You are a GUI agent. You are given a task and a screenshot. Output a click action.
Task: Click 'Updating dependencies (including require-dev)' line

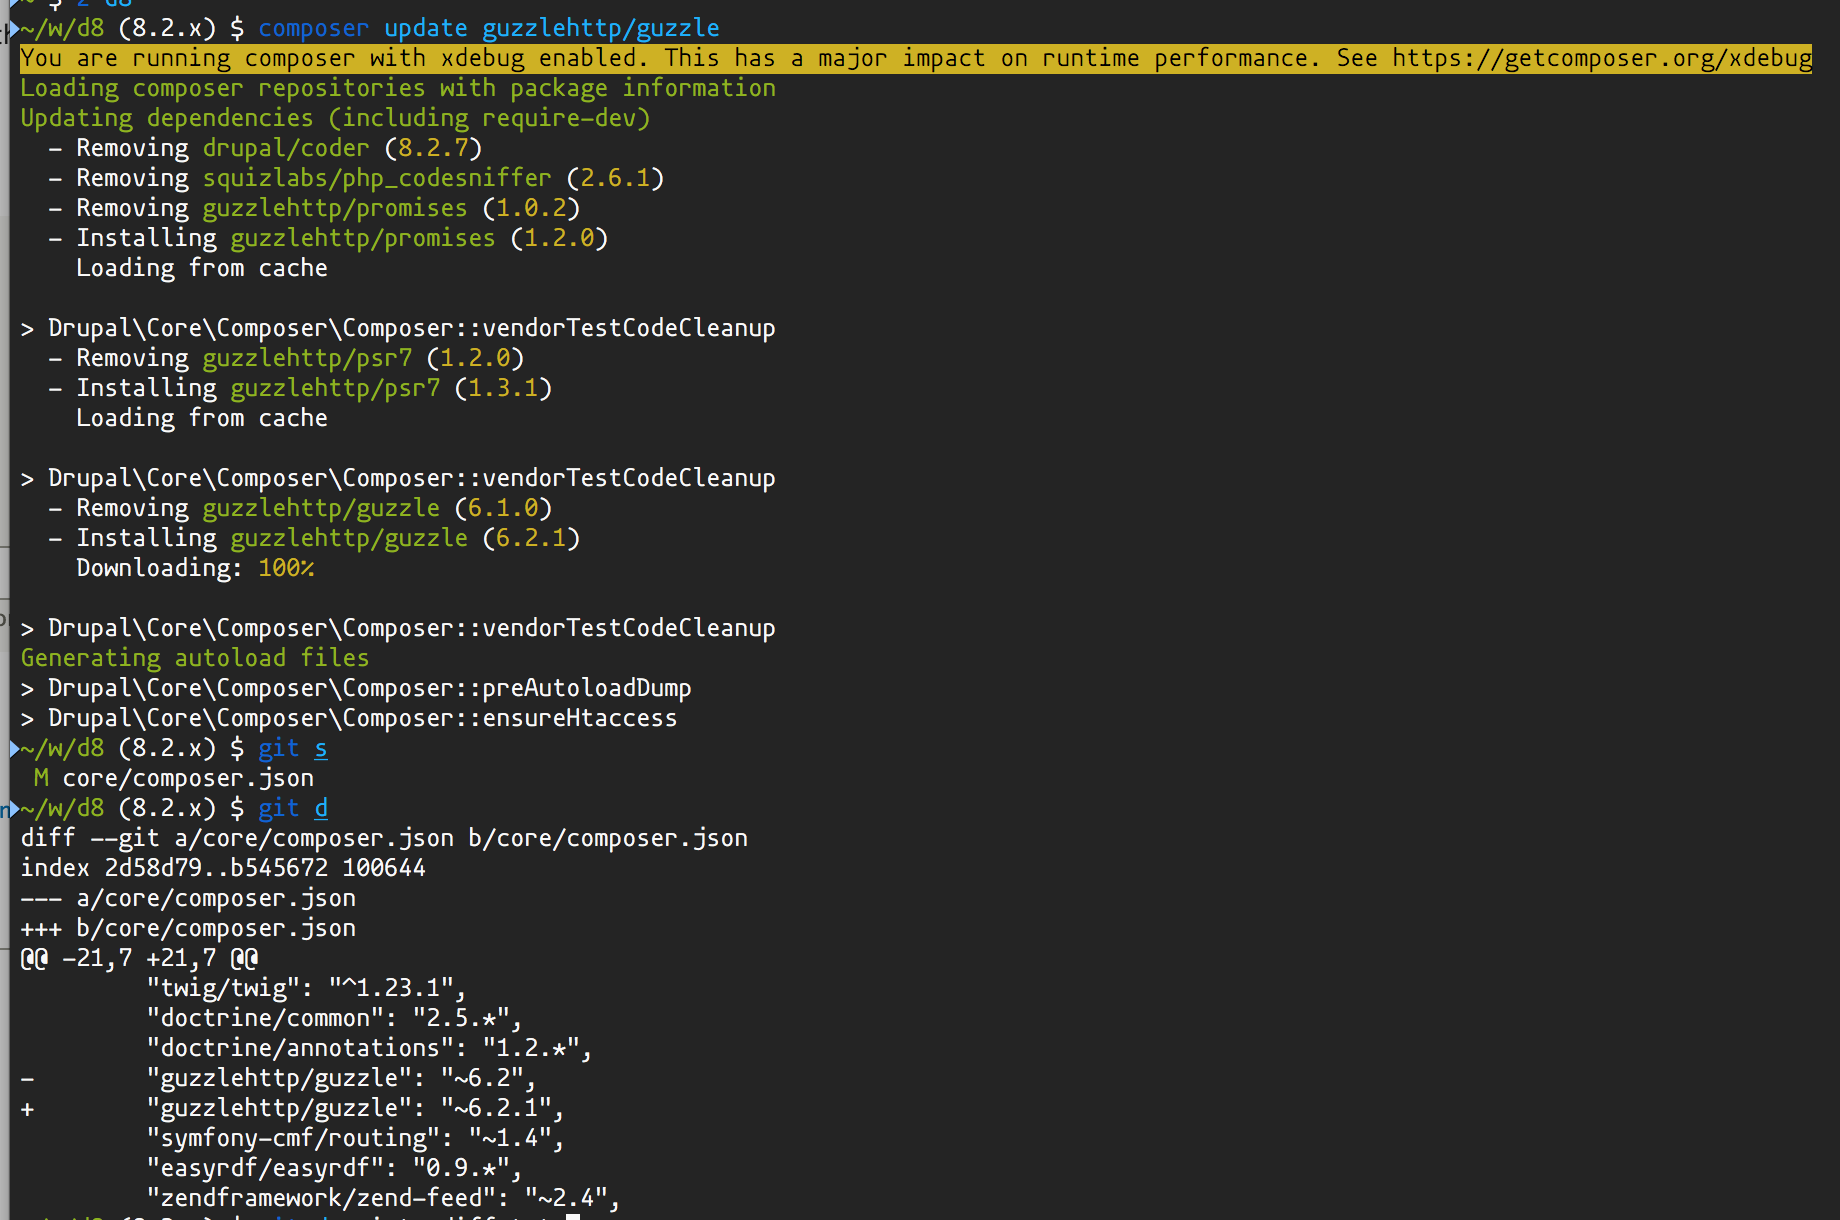pyautogui.click(x=335, y=118)
